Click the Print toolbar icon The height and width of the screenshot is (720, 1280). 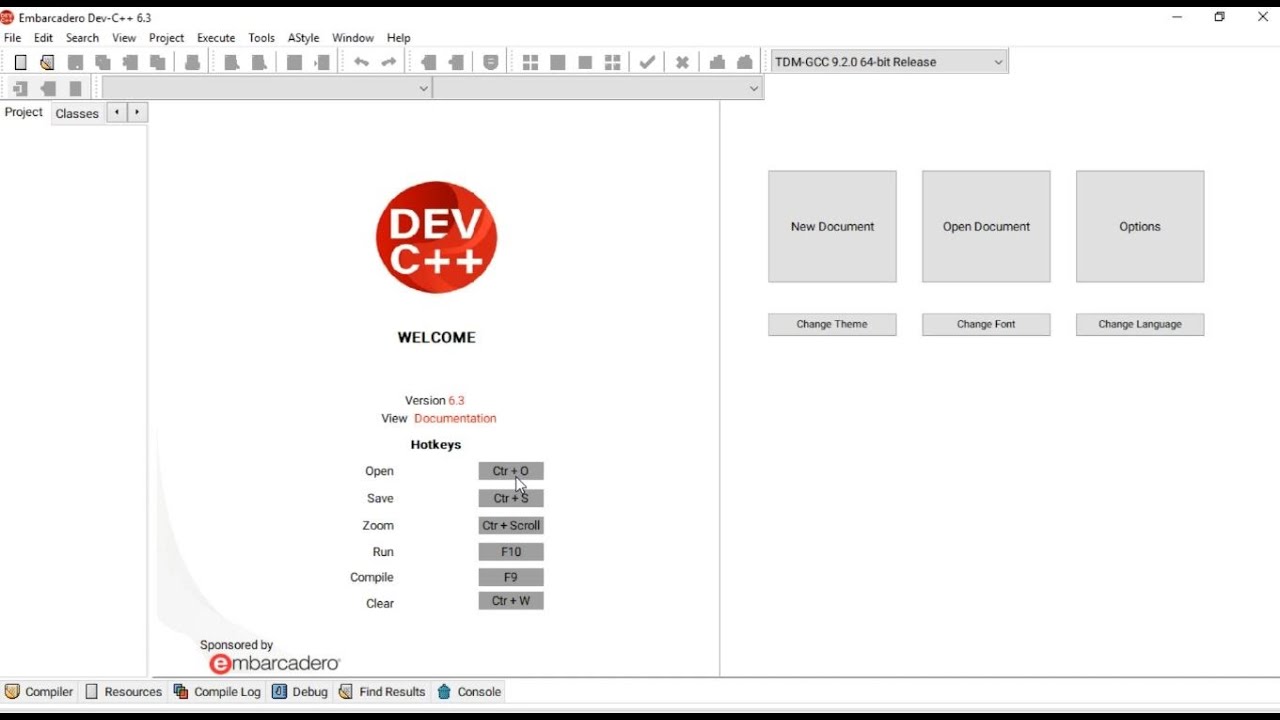click(193, 62)
